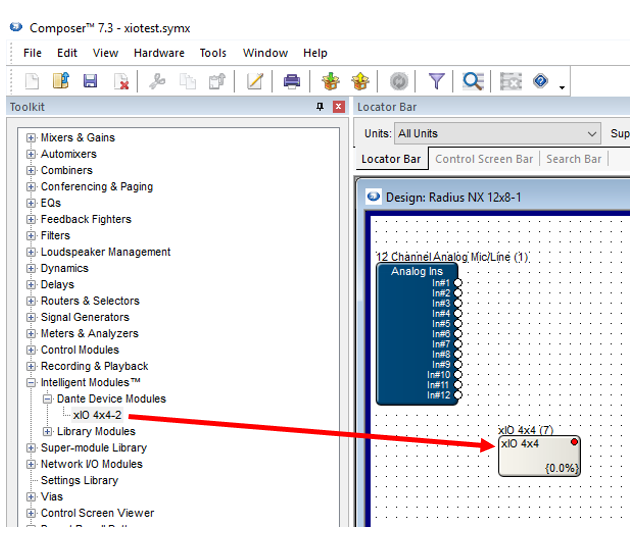This screenshot has width=639, height=536.
Task: Select Control Screen Viewer tree item
Action: pyautogui.click(x=97, y=513)
